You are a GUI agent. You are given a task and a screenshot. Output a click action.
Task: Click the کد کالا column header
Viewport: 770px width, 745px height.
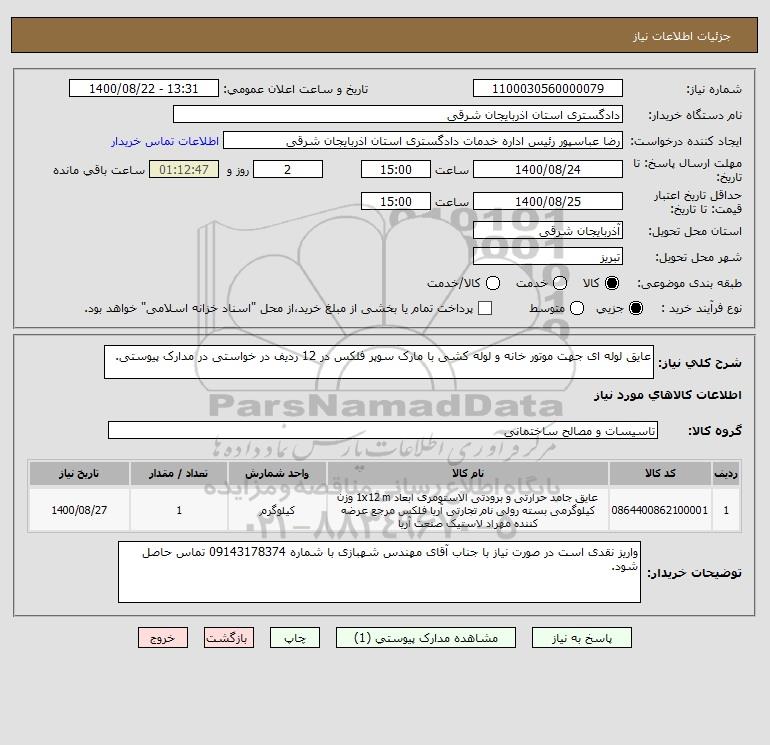pyautogui.click(x=660, y=473)
